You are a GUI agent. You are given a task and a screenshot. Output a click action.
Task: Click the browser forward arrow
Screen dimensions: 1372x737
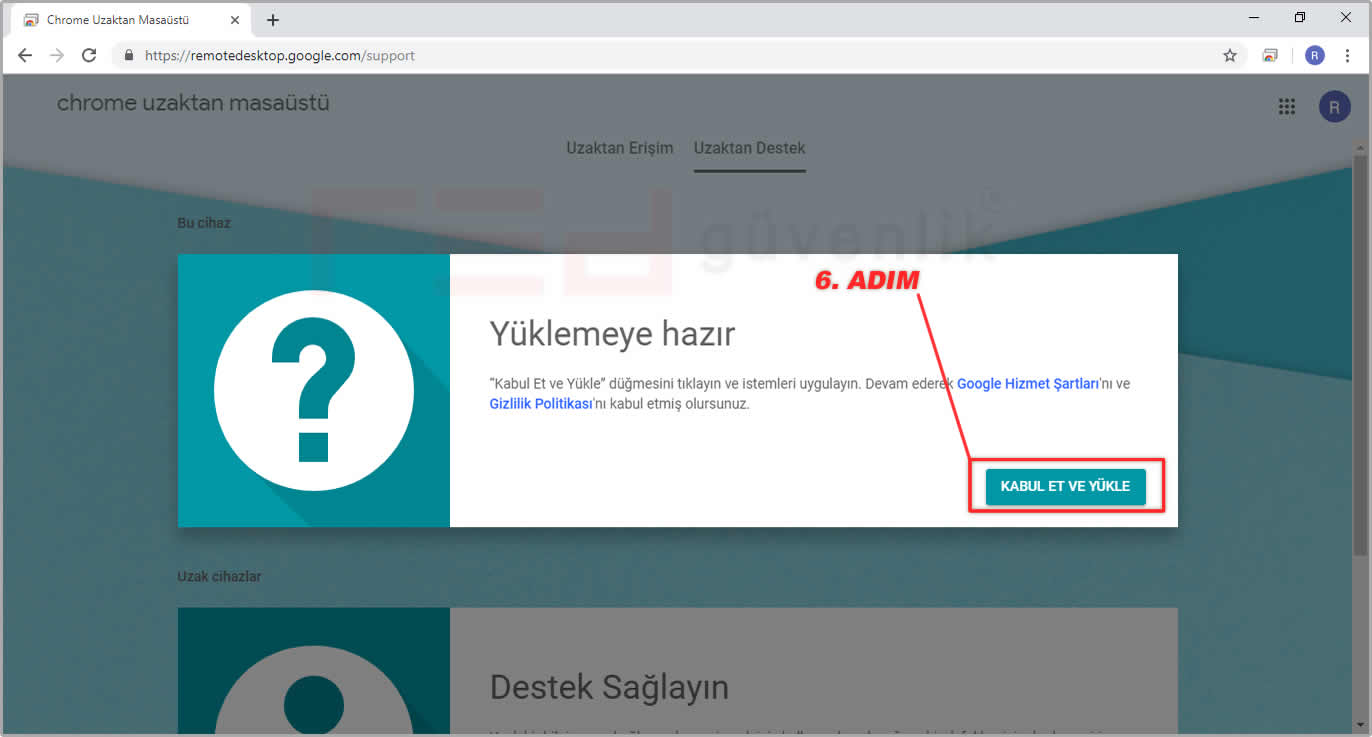pyautogui.click(x=57, y=56)
